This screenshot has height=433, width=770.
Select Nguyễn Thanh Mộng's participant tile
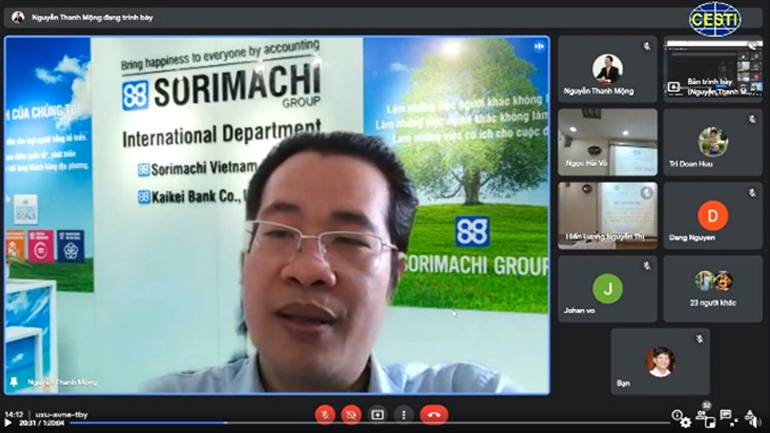[x=607, y=69]
